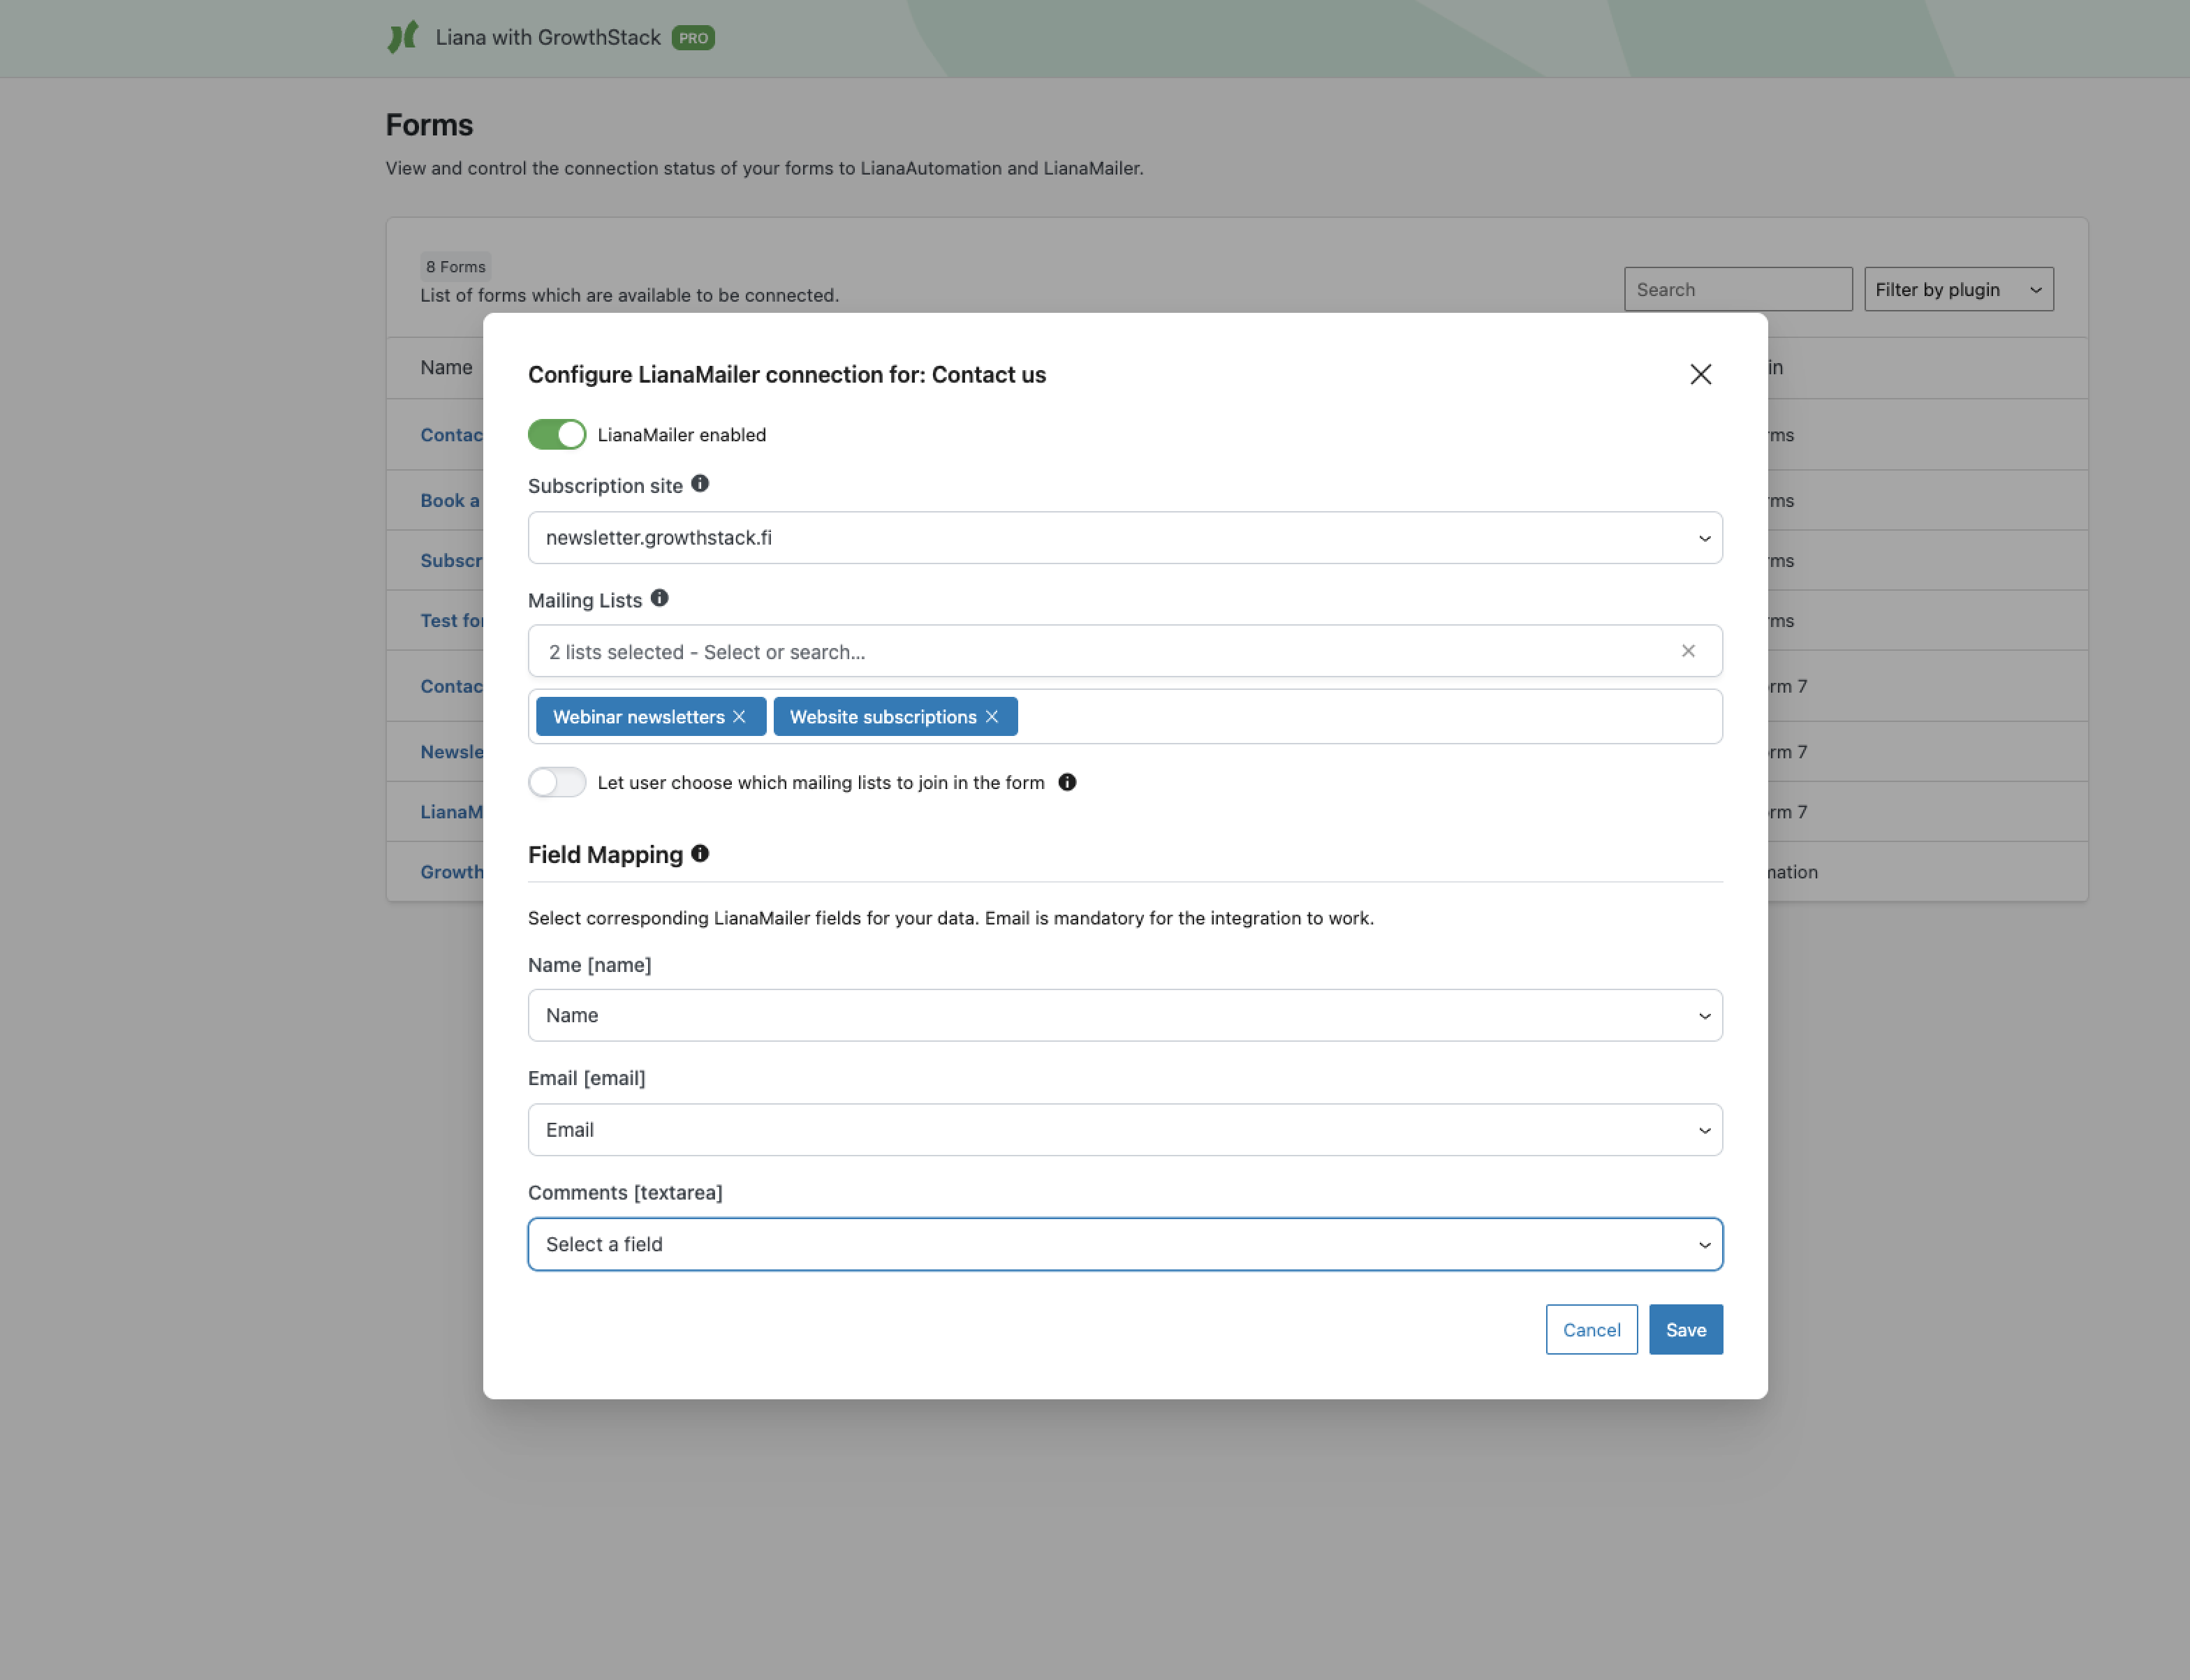Click the Field Mapping info icon

coord(700,853)
